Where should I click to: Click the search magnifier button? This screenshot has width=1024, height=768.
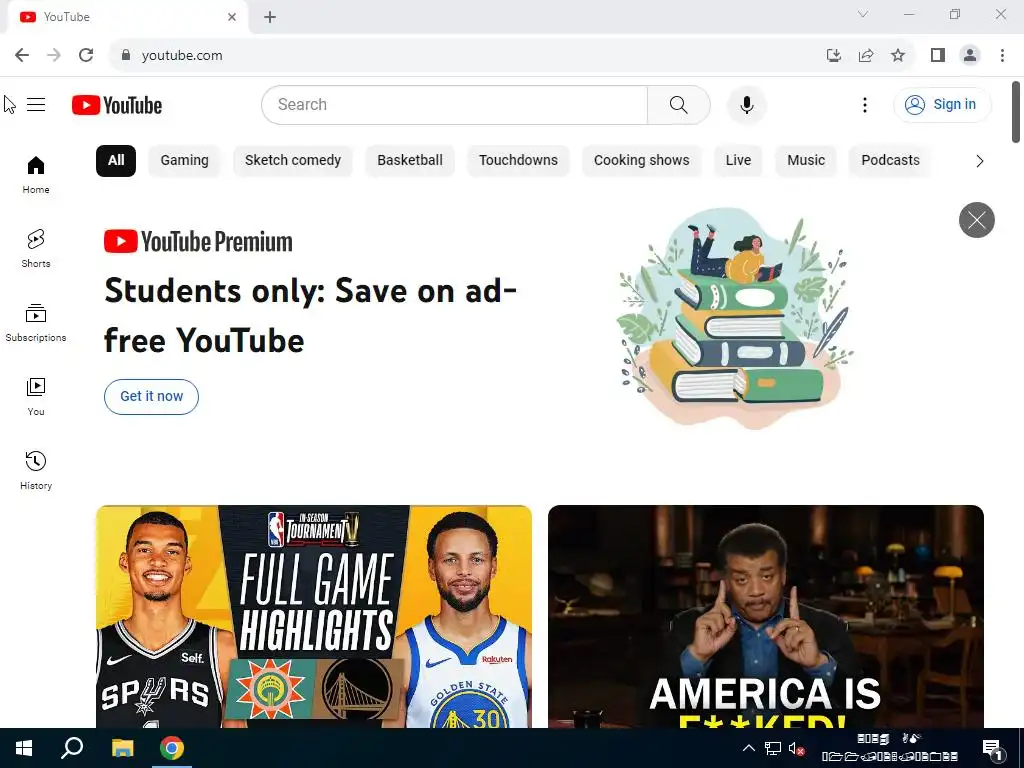tap(679, 104)
